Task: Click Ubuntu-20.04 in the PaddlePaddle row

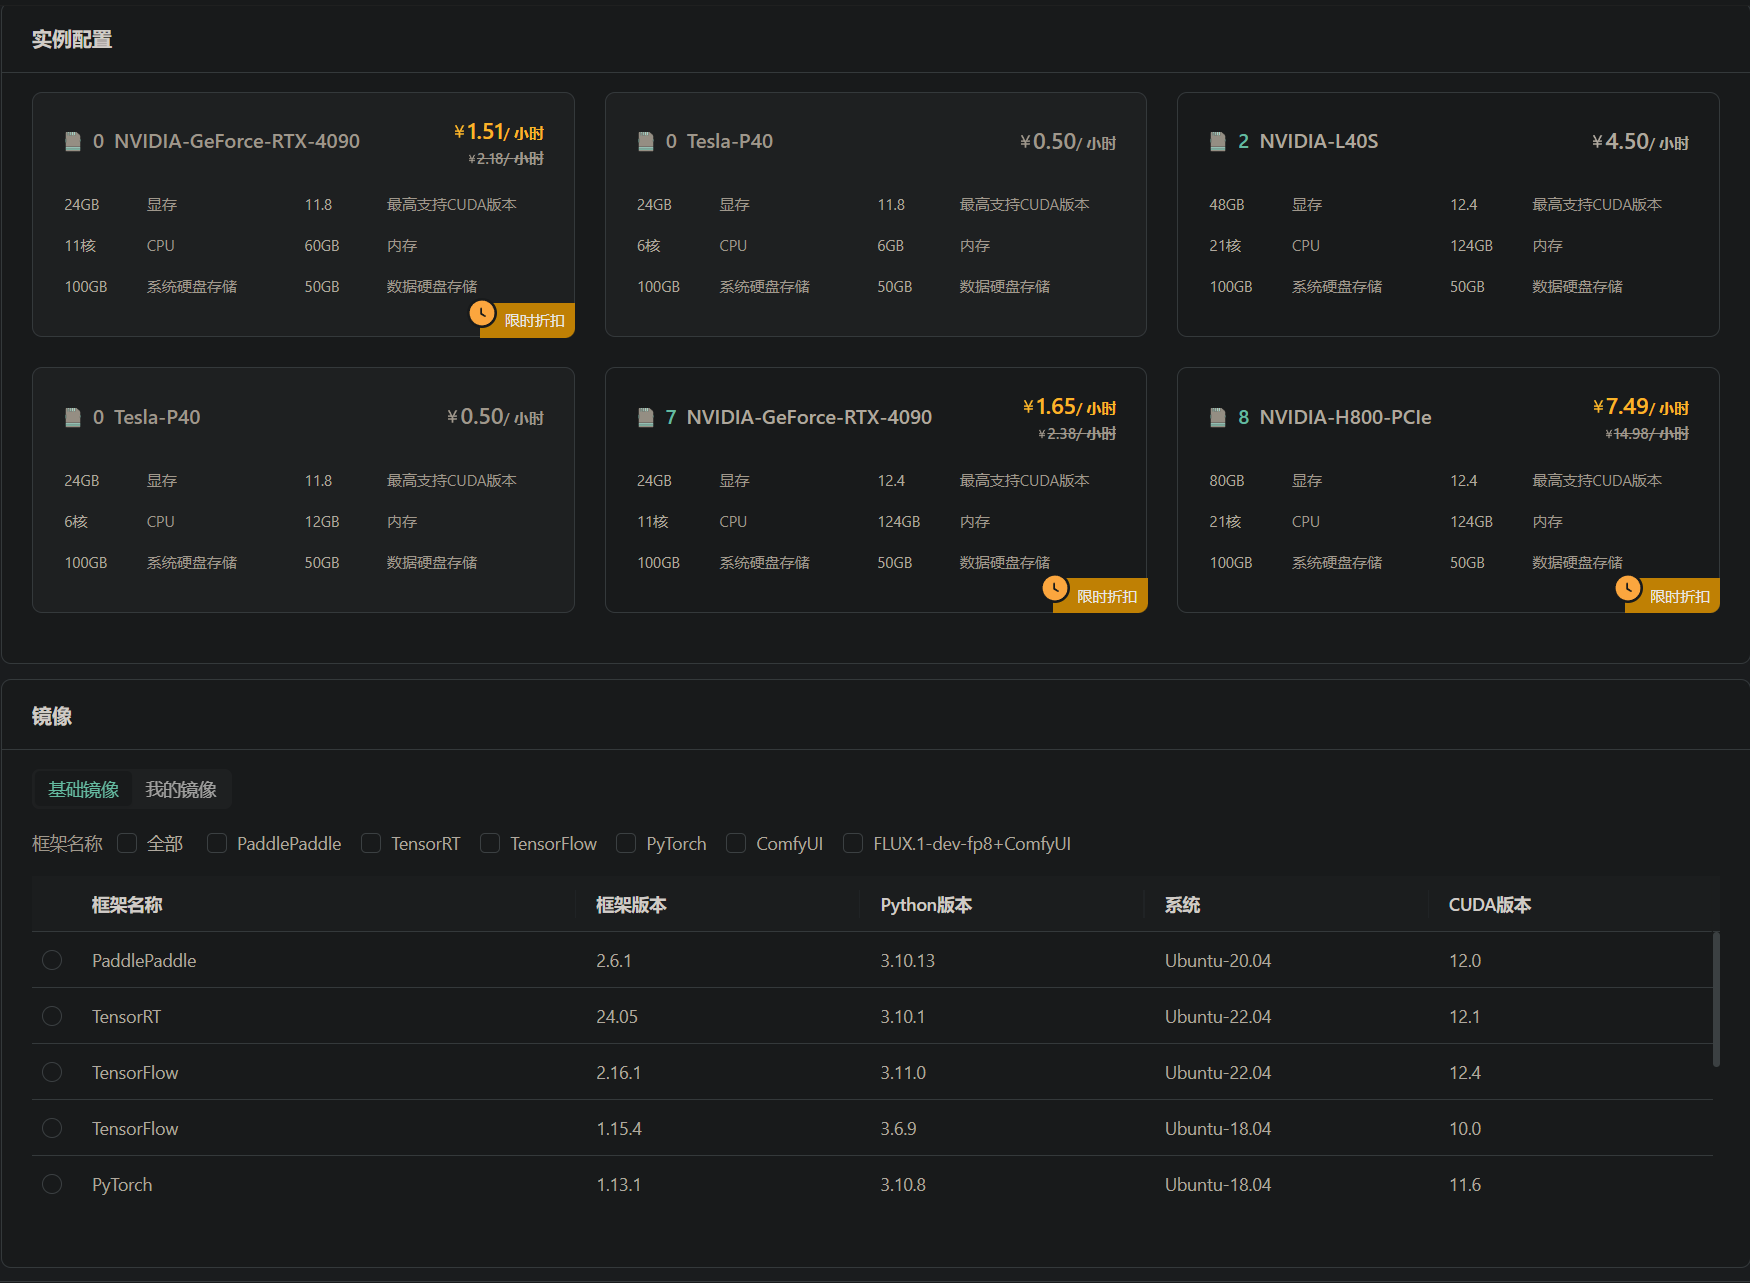Action: (1217, 960)
